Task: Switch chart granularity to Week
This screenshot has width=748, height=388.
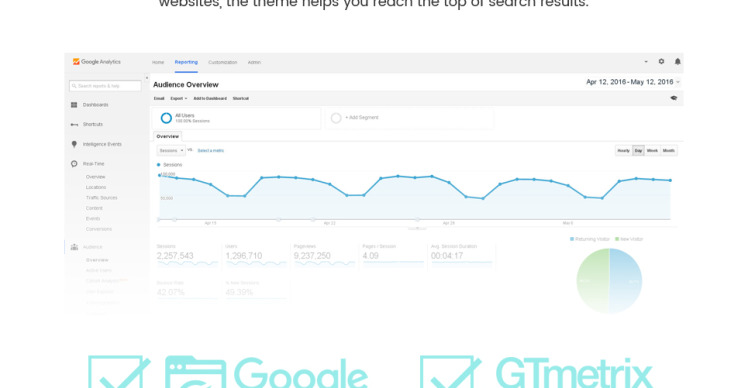Action: pos(652,151)
